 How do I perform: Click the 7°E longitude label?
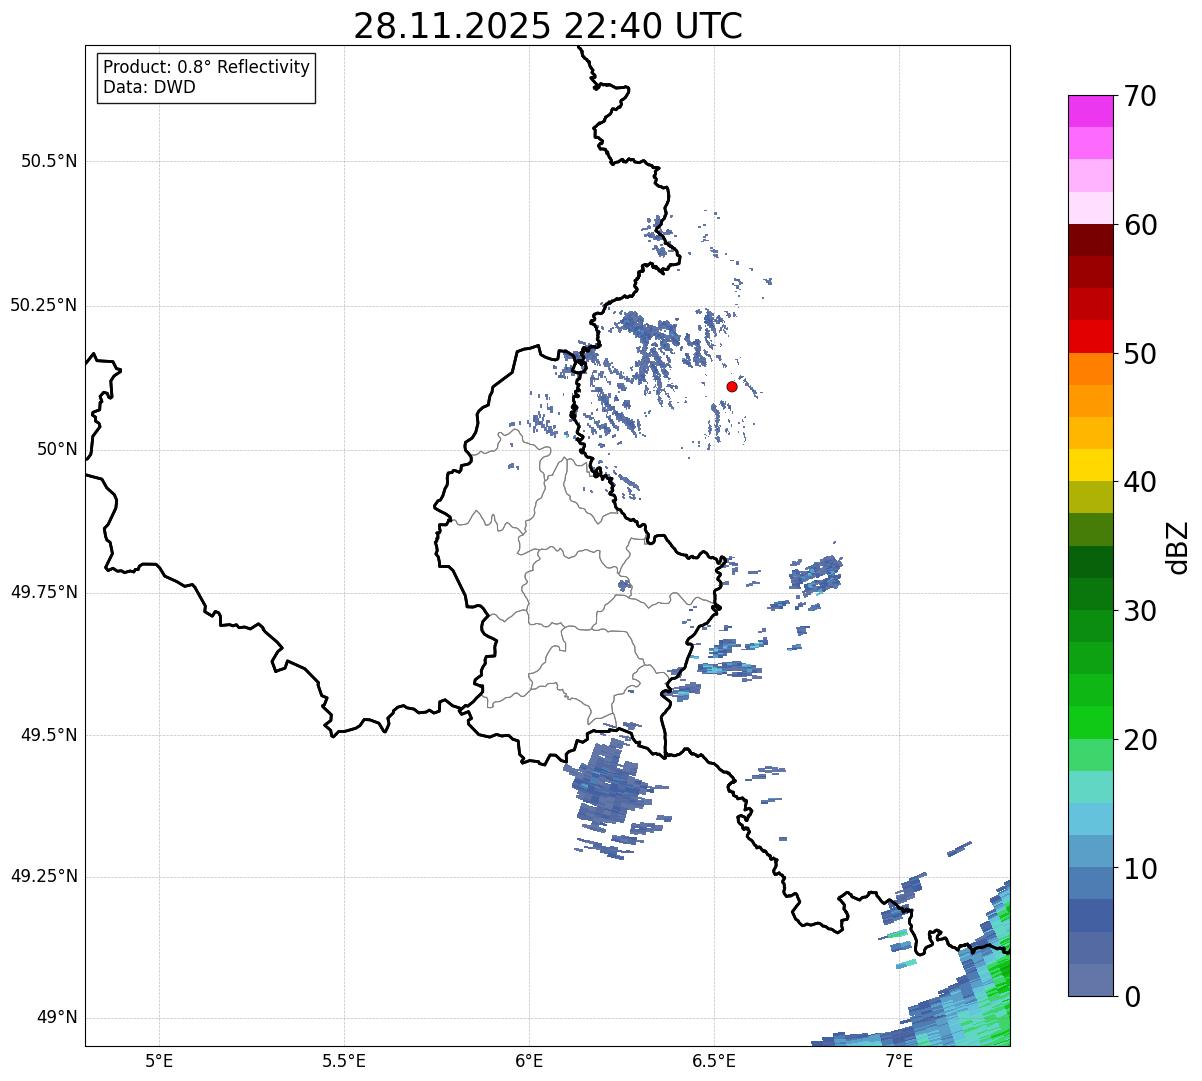(899, 1060)
